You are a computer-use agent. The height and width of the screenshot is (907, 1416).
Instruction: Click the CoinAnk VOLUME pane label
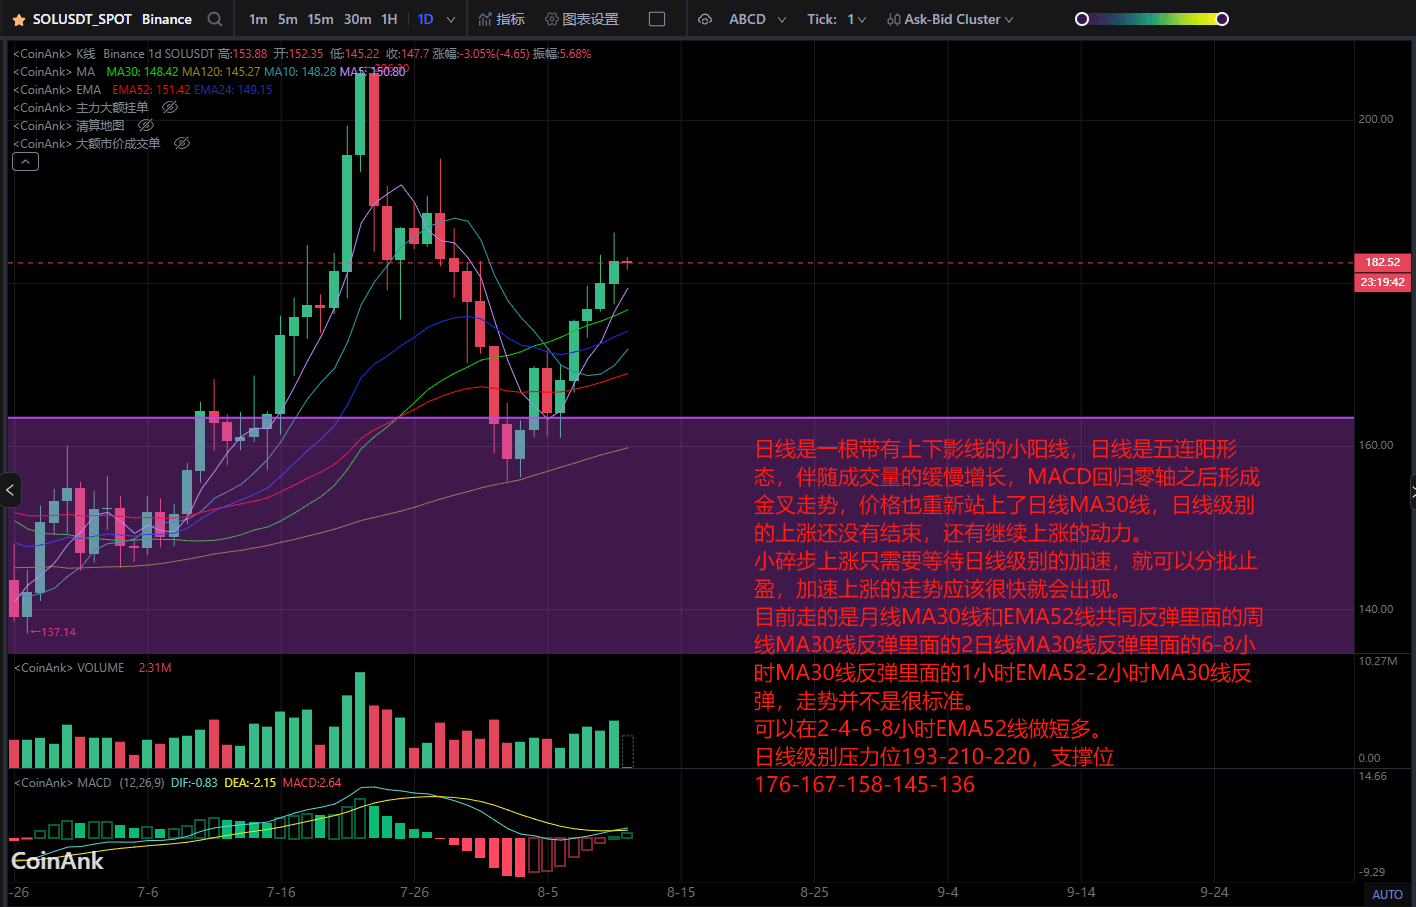tap(69, 667)
